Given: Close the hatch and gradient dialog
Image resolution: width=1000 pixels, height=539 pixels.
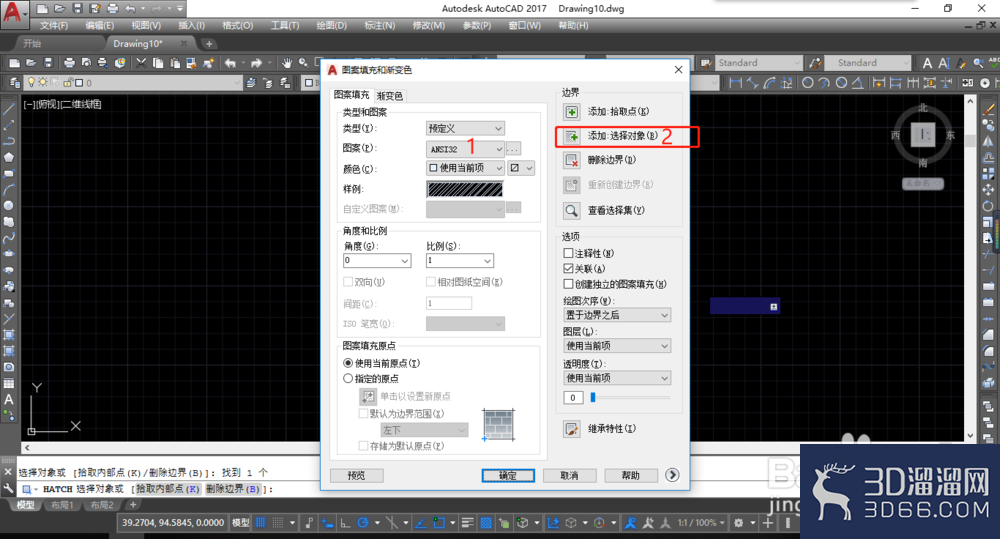Looking at the screenshot, I should pos(679,70).
